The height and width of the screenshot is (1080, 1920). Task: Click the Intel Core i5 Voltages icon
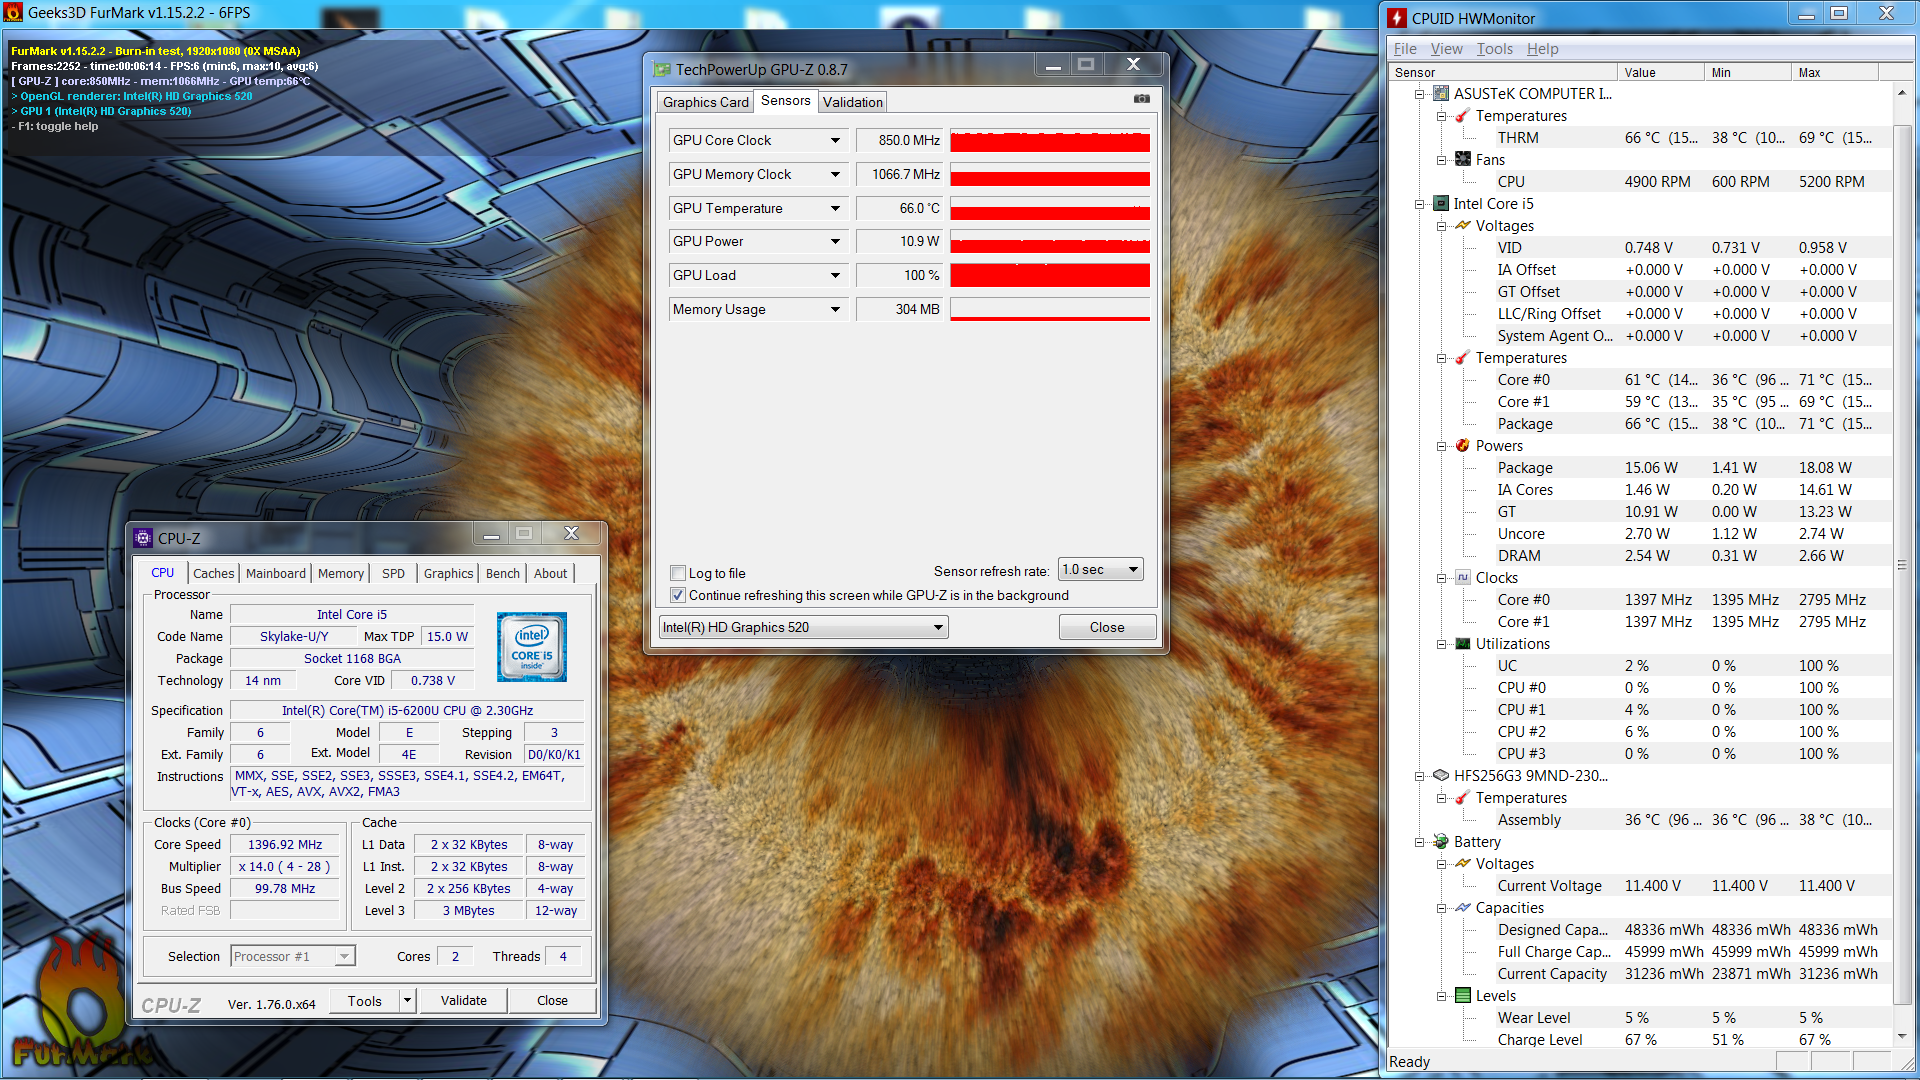coord(1463,226)
